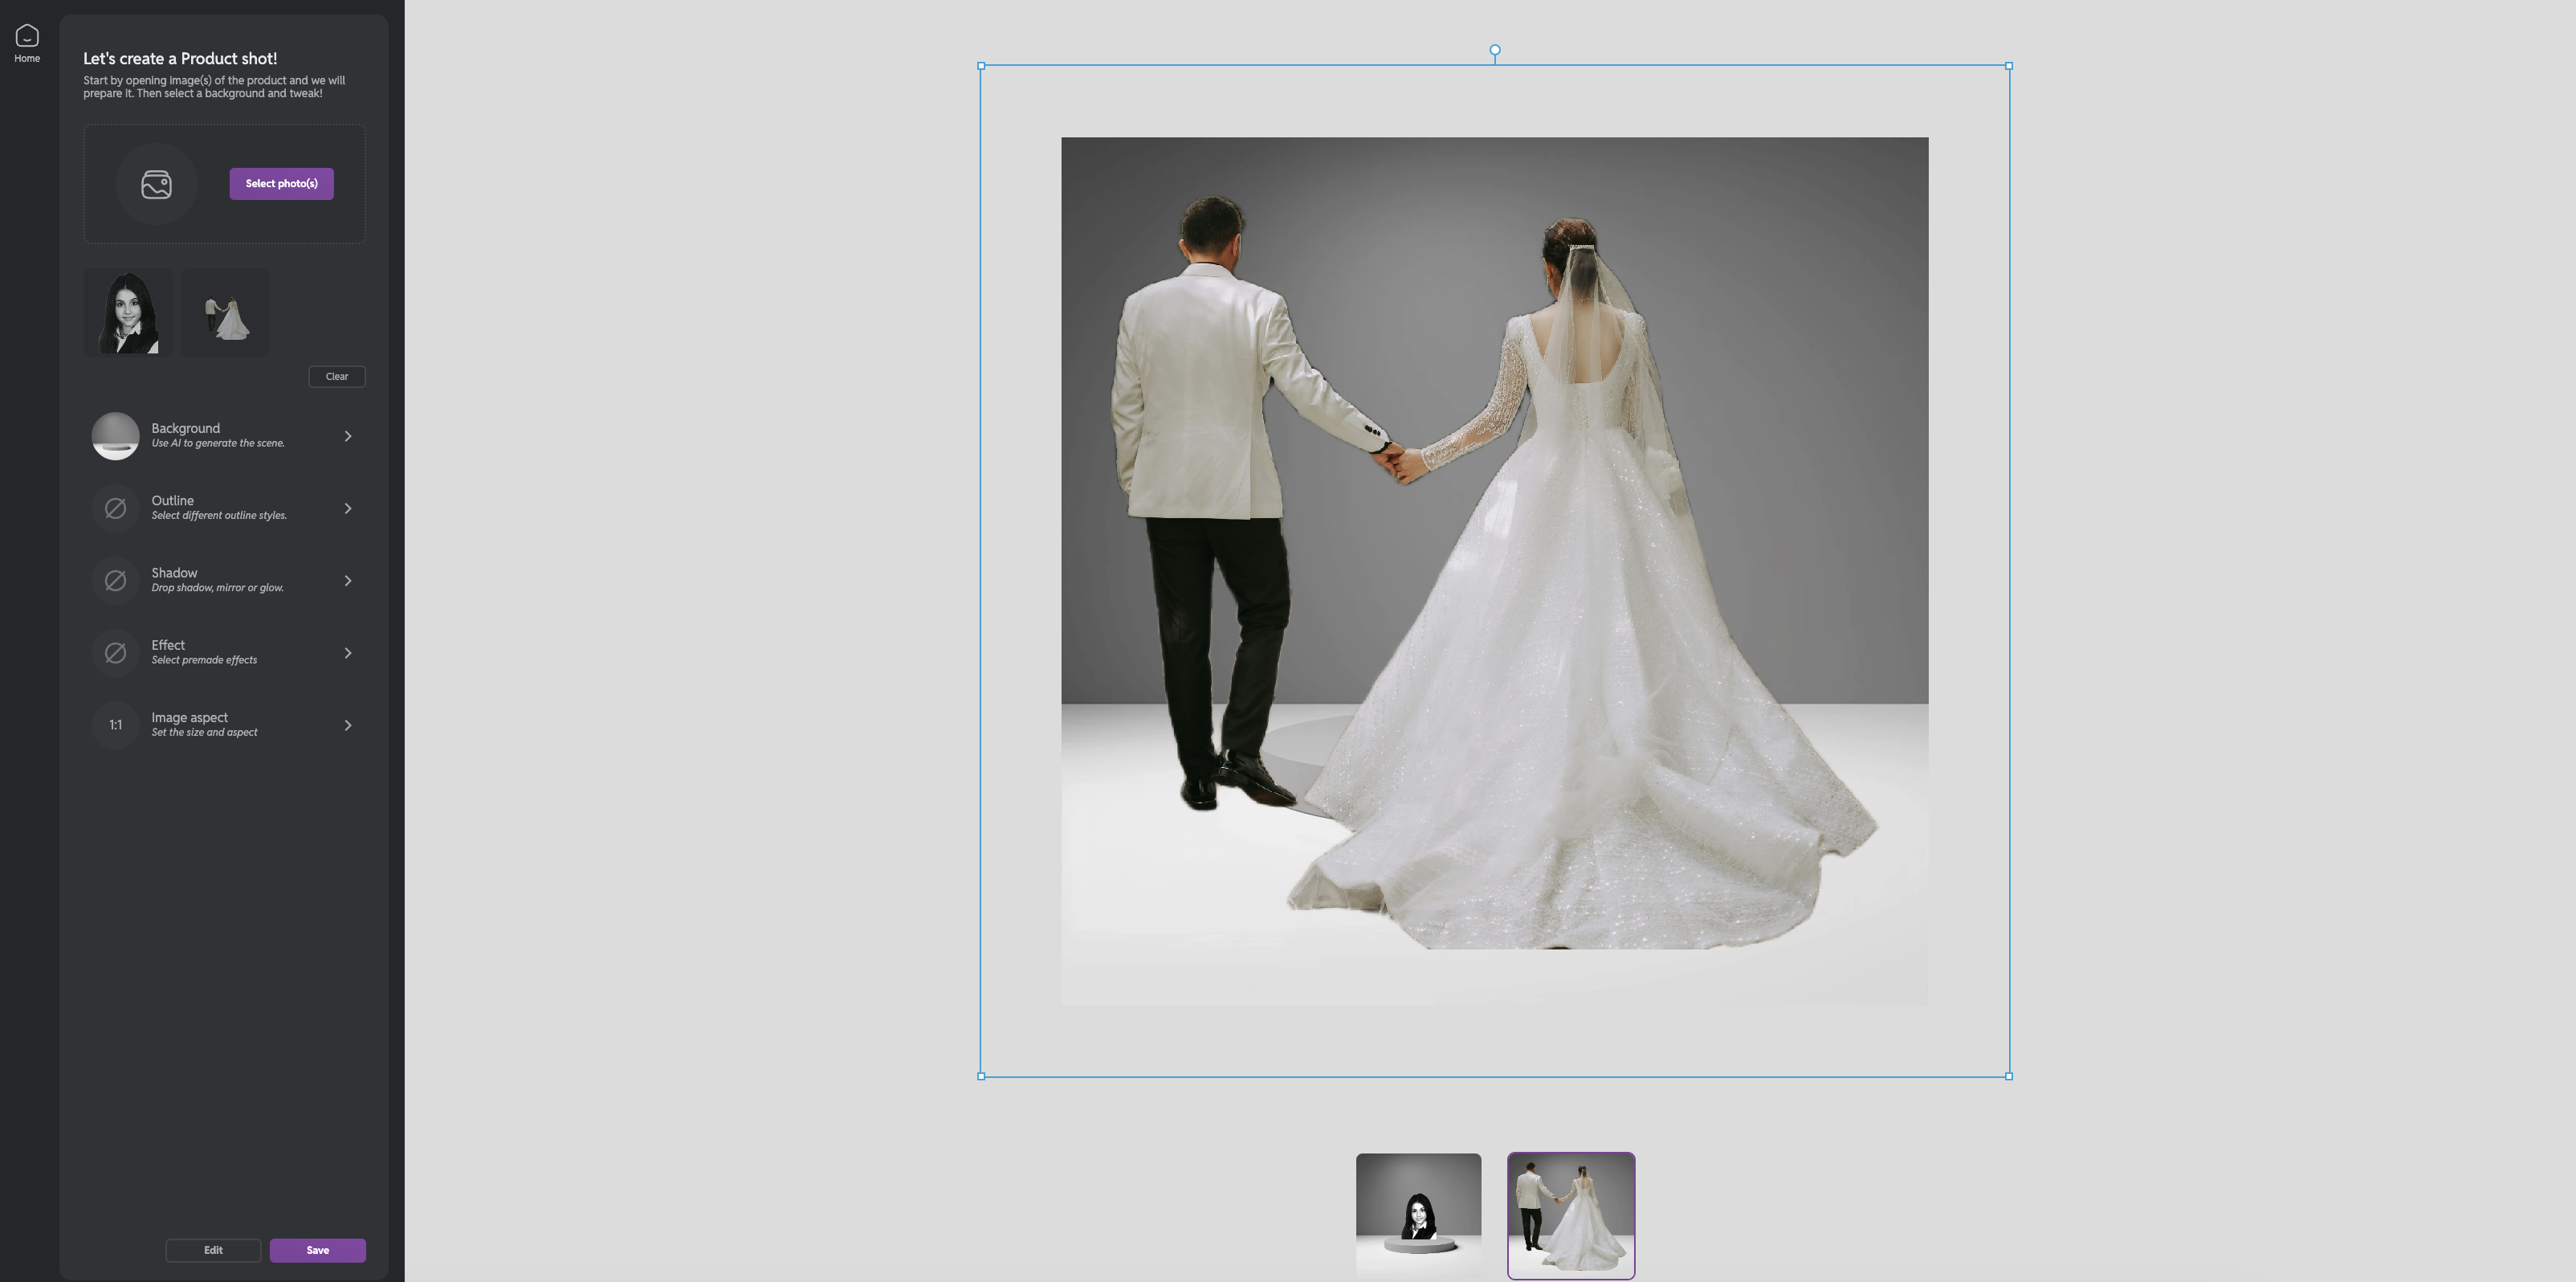
Task: Click the Background sphere preview icon
Action: click(x=115, y=436)
